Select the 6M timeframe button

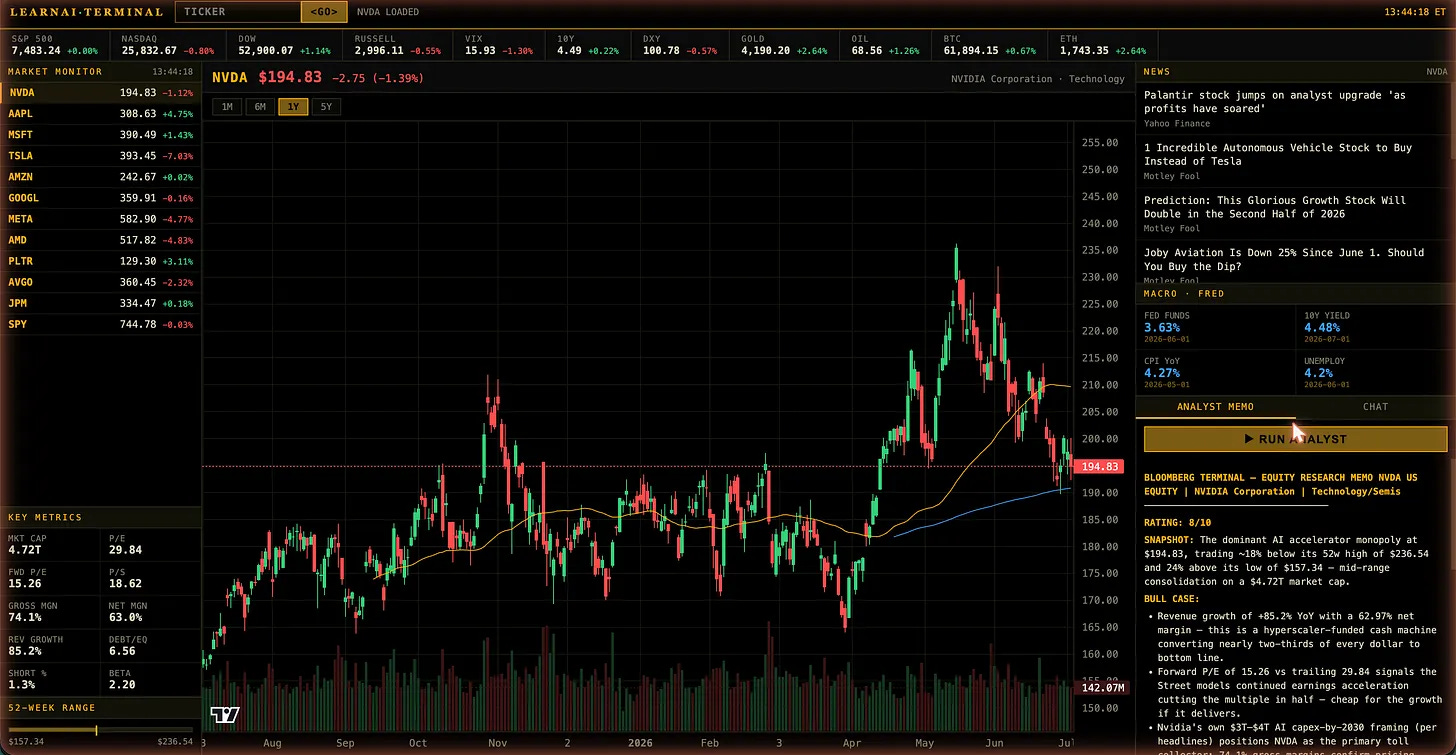tap(260, 106)
